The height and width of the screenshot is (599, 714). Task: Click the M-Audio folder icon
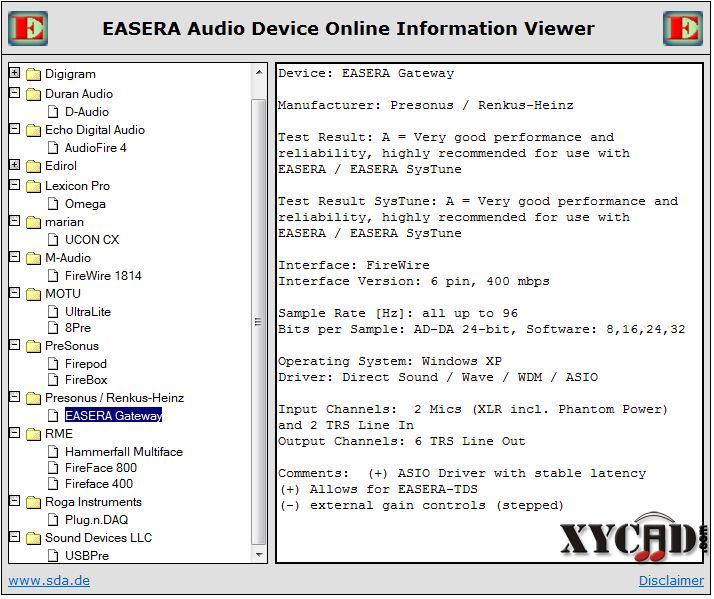(33, 258)
